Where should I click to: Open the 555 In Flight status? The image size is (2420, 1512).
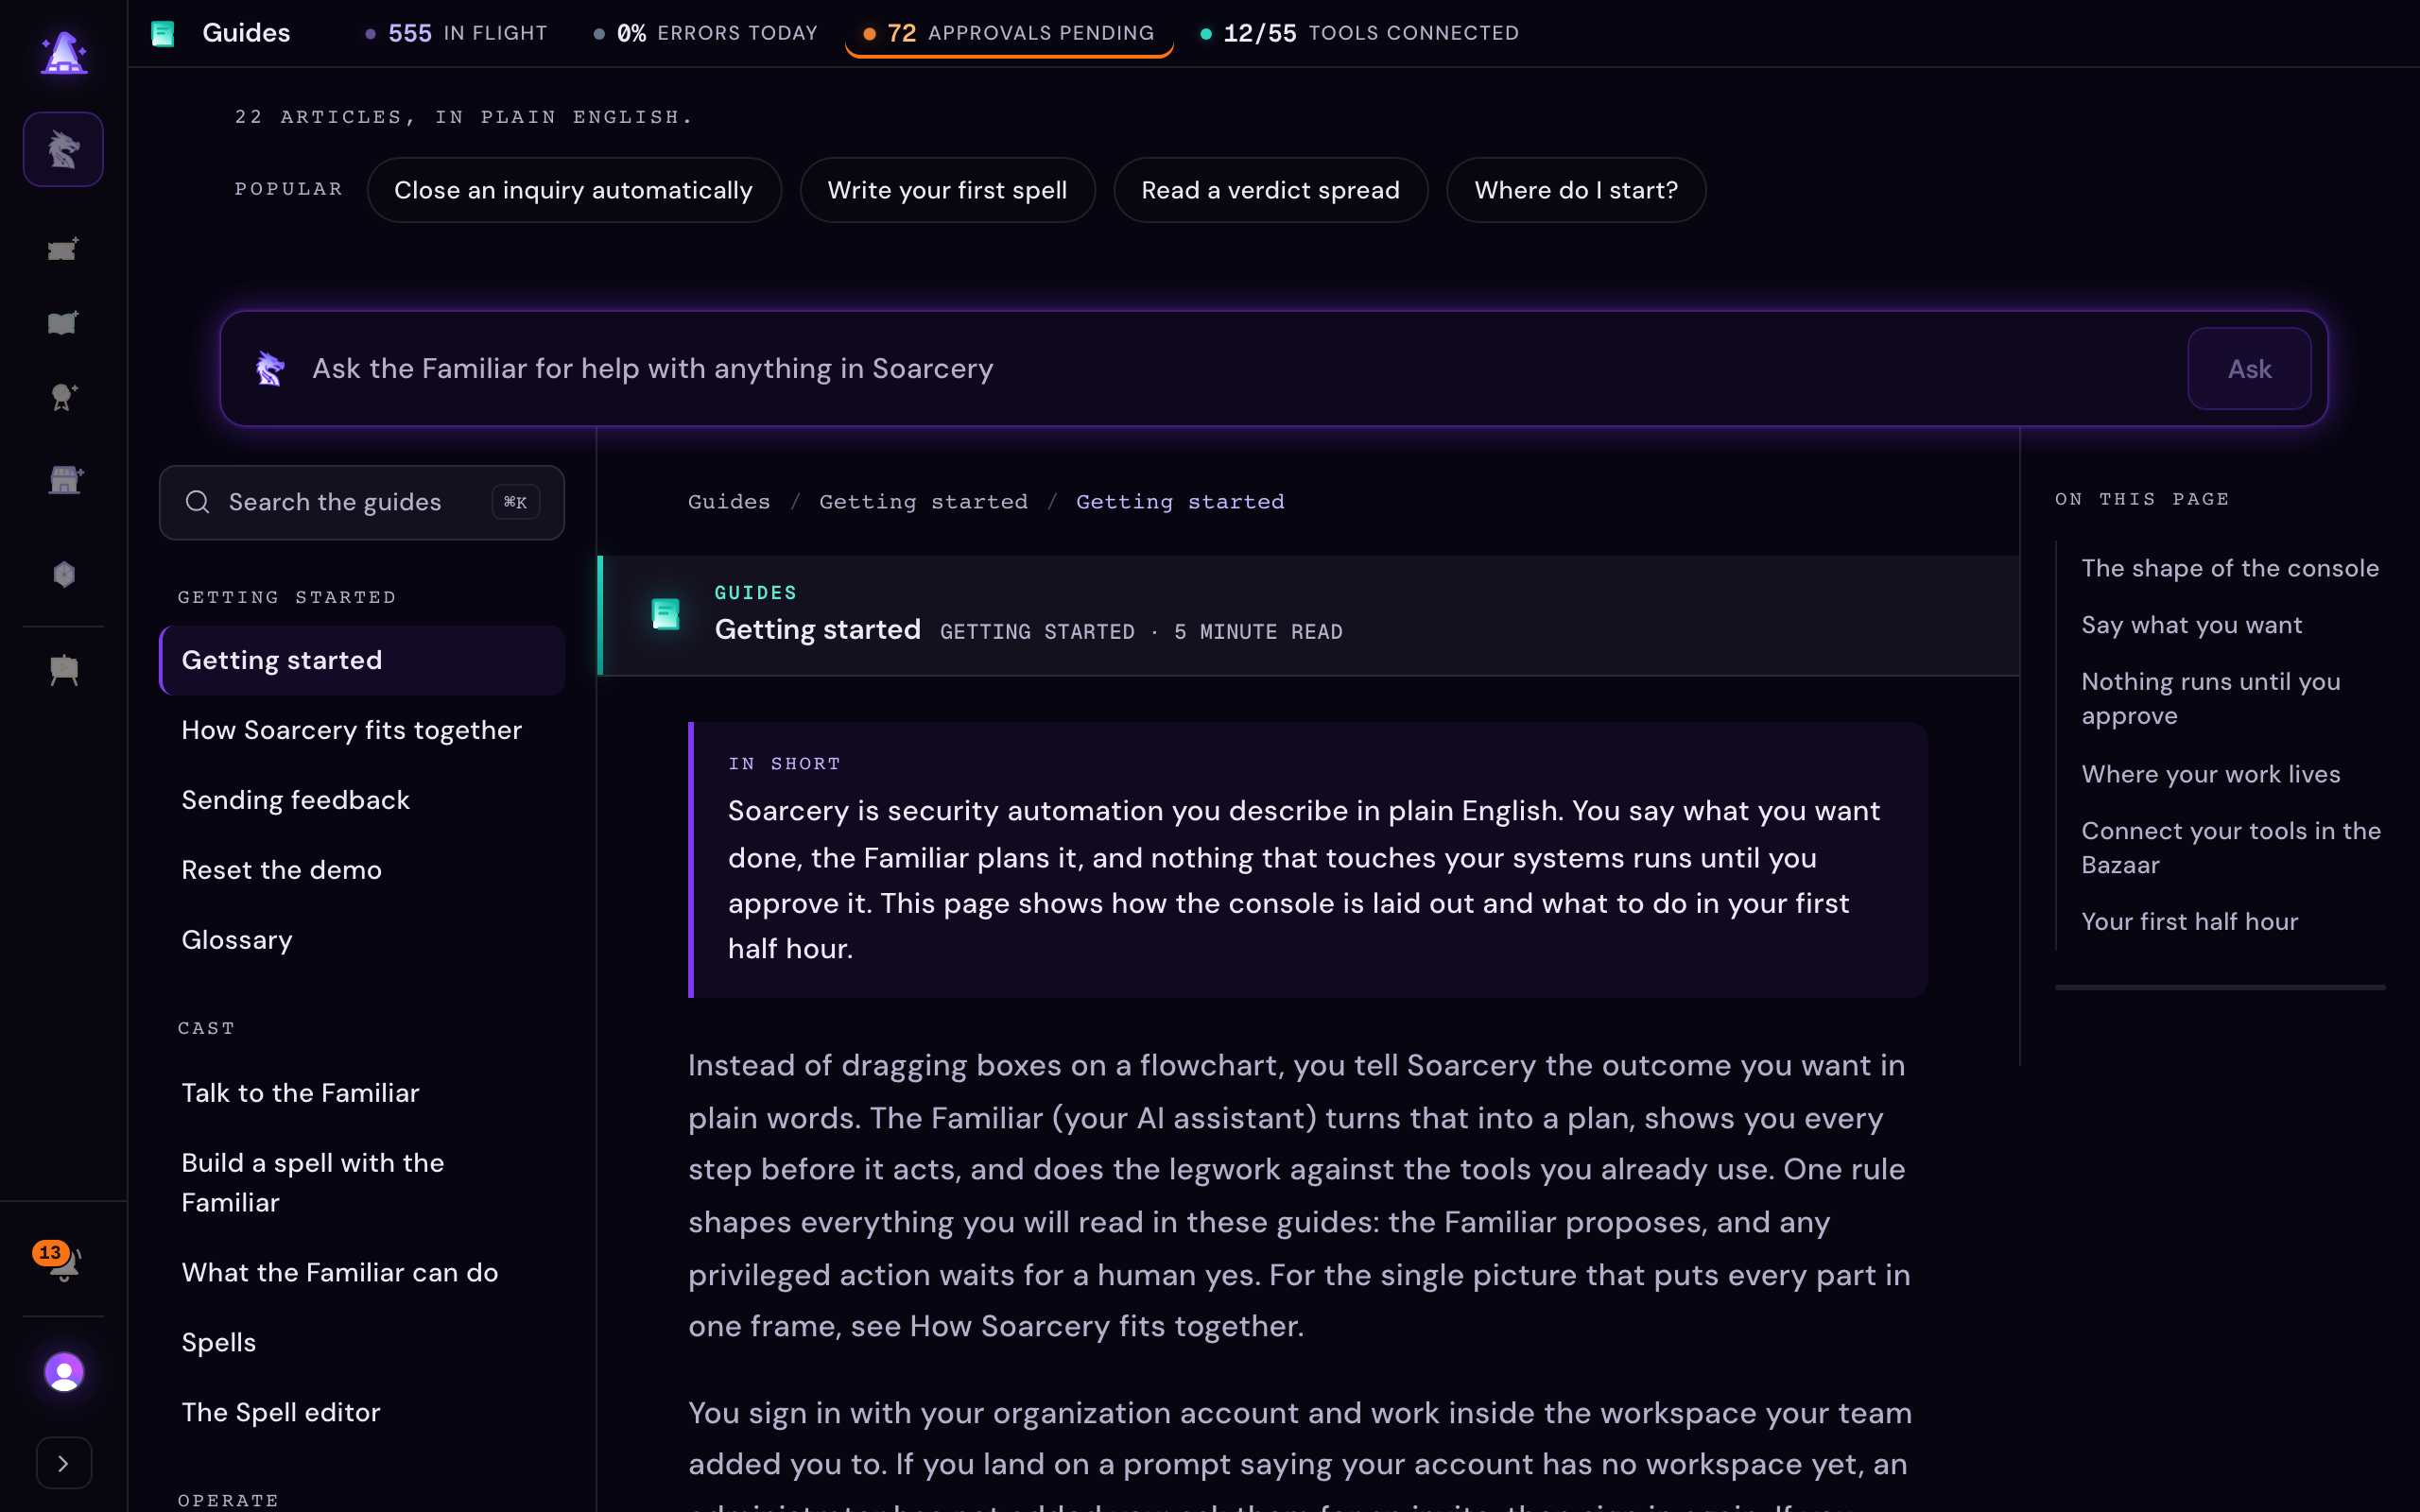(x=457, y=33)
